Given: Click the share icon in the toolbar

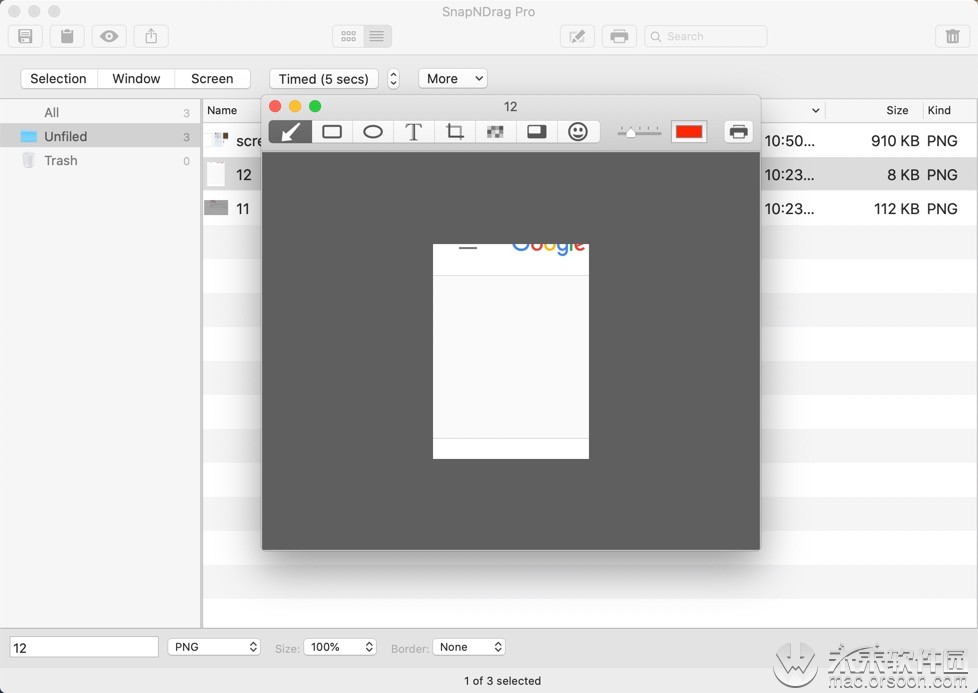Looking at the screenshot, I should tap(150, 36).
